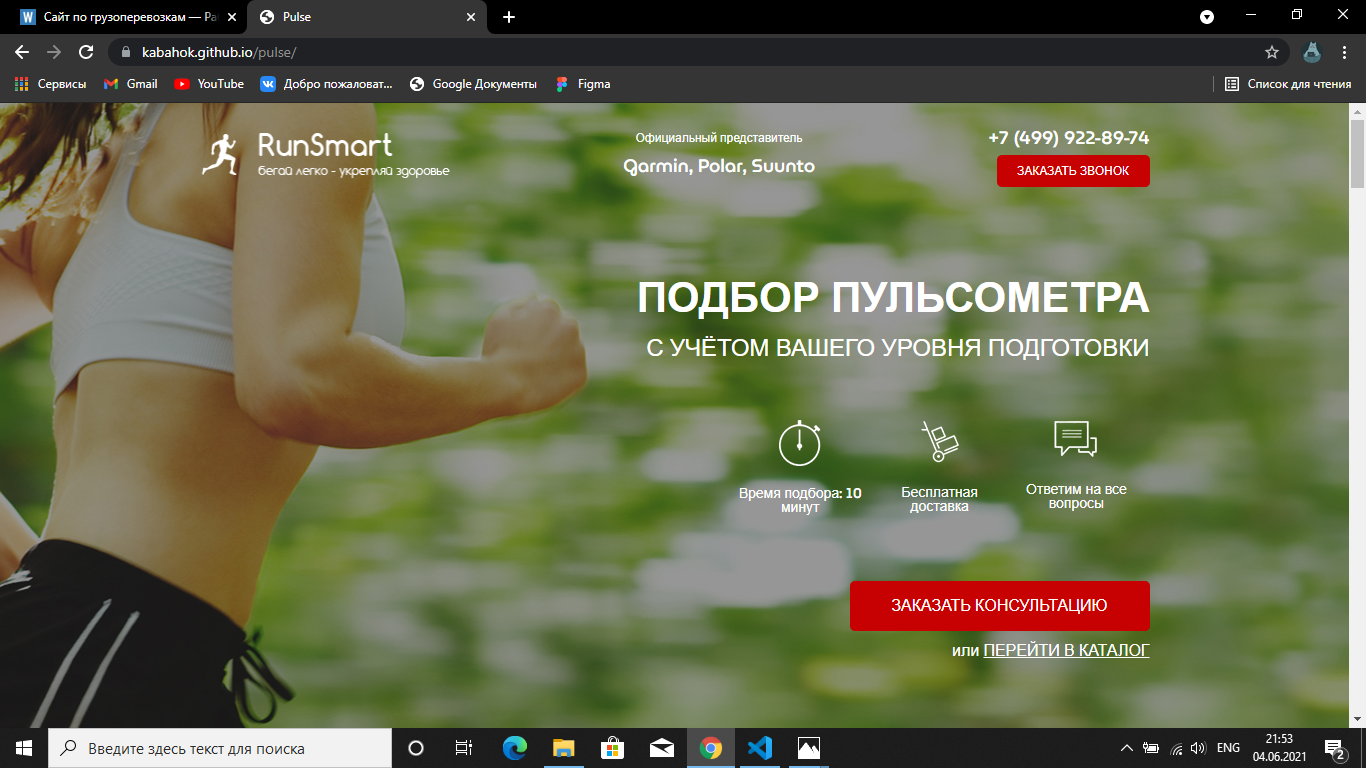
Task: Go back to the previous page
Action: pyautogui.click(x=22, y=52)
